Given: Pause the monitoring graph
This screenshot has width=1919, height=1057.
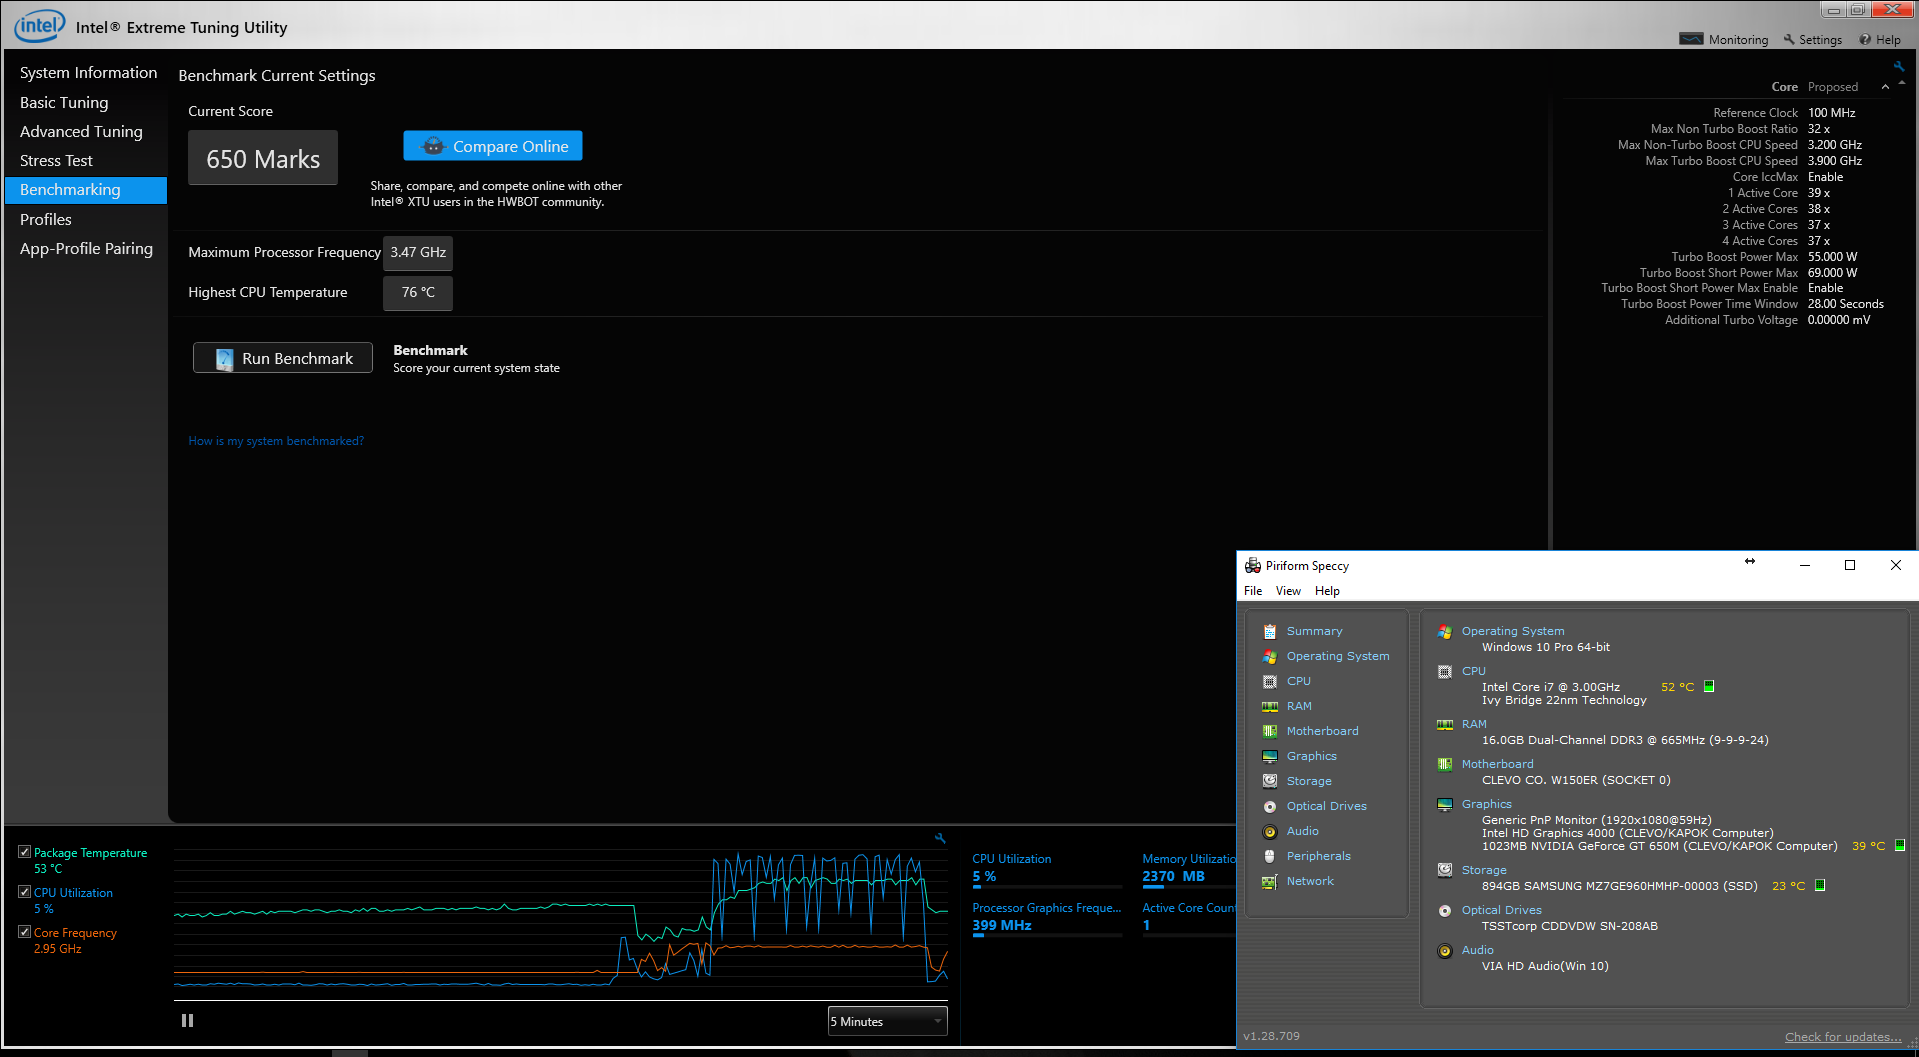Looking at the screenshot, I should [x=187, y=1021].
